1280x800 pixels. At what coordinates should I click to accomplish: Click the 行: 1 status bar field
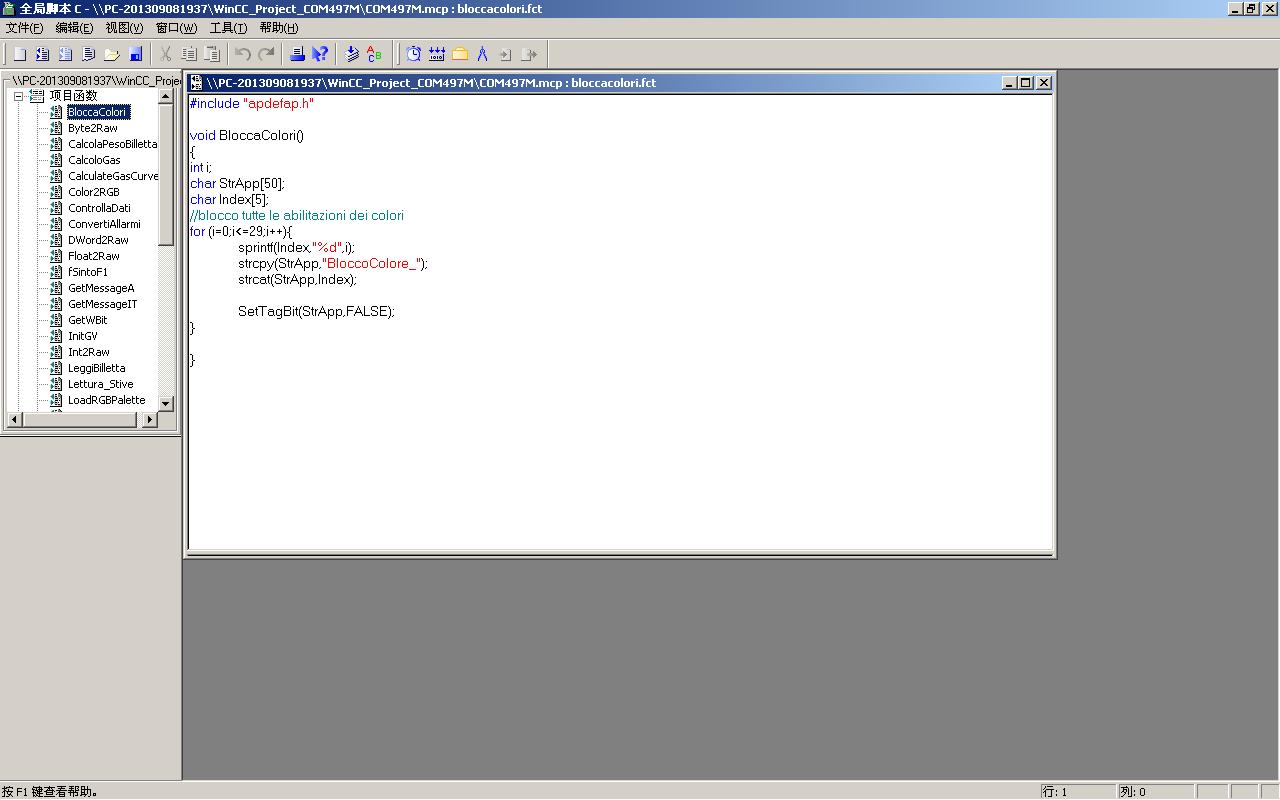[1077, 791]
